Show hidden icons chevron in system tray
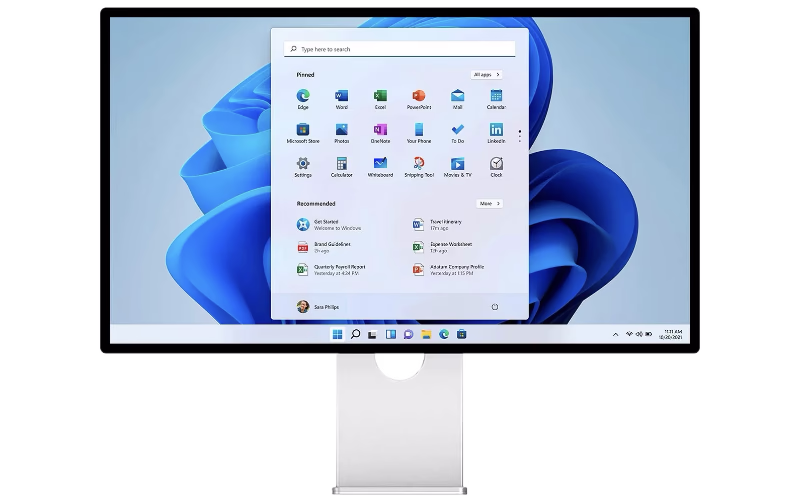 point(615,333)
